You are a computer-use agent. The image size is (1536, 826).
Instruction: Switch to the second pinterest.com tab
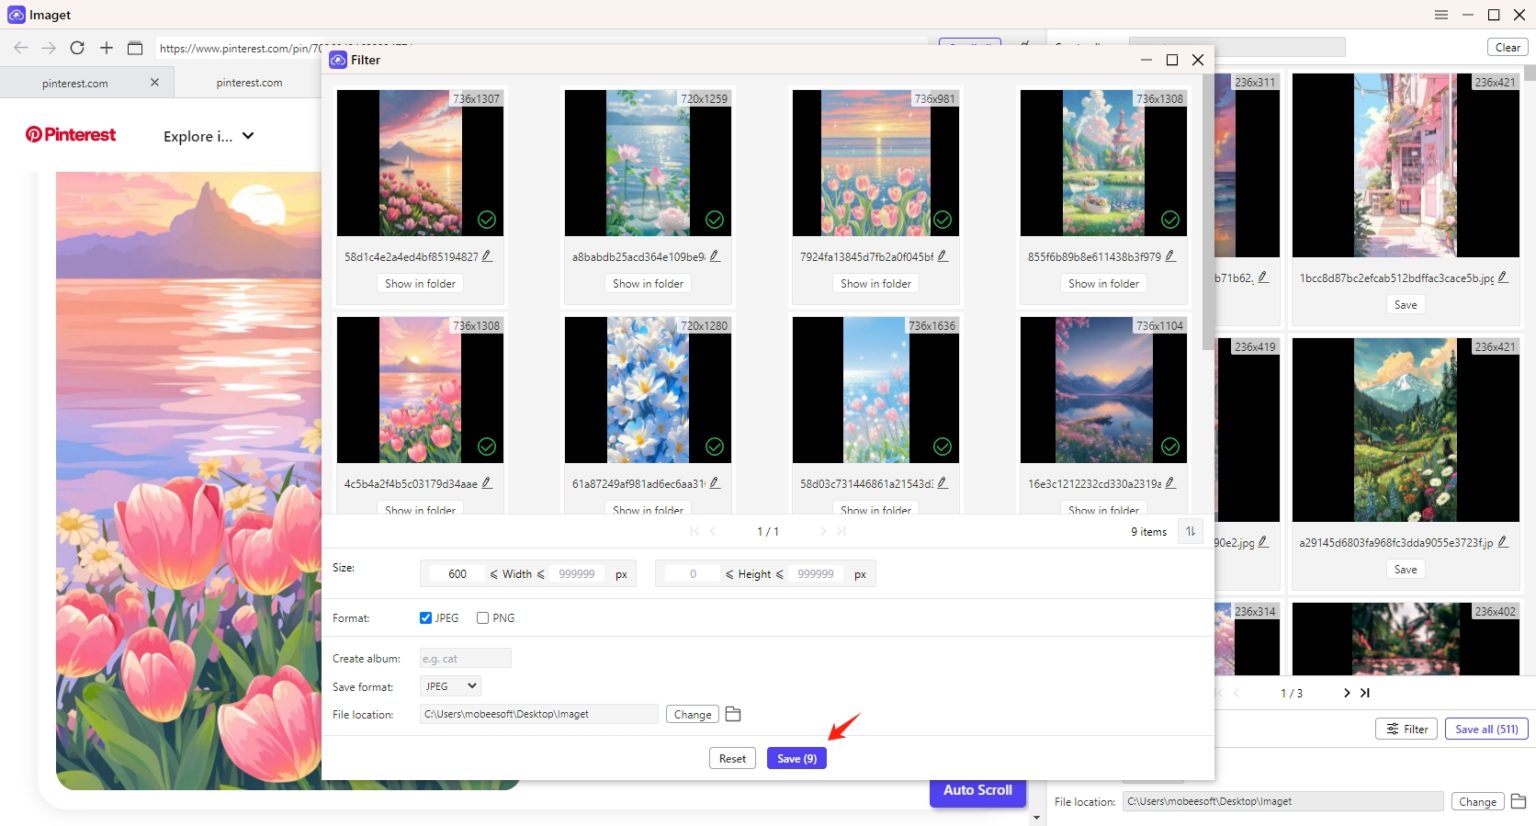248,82
